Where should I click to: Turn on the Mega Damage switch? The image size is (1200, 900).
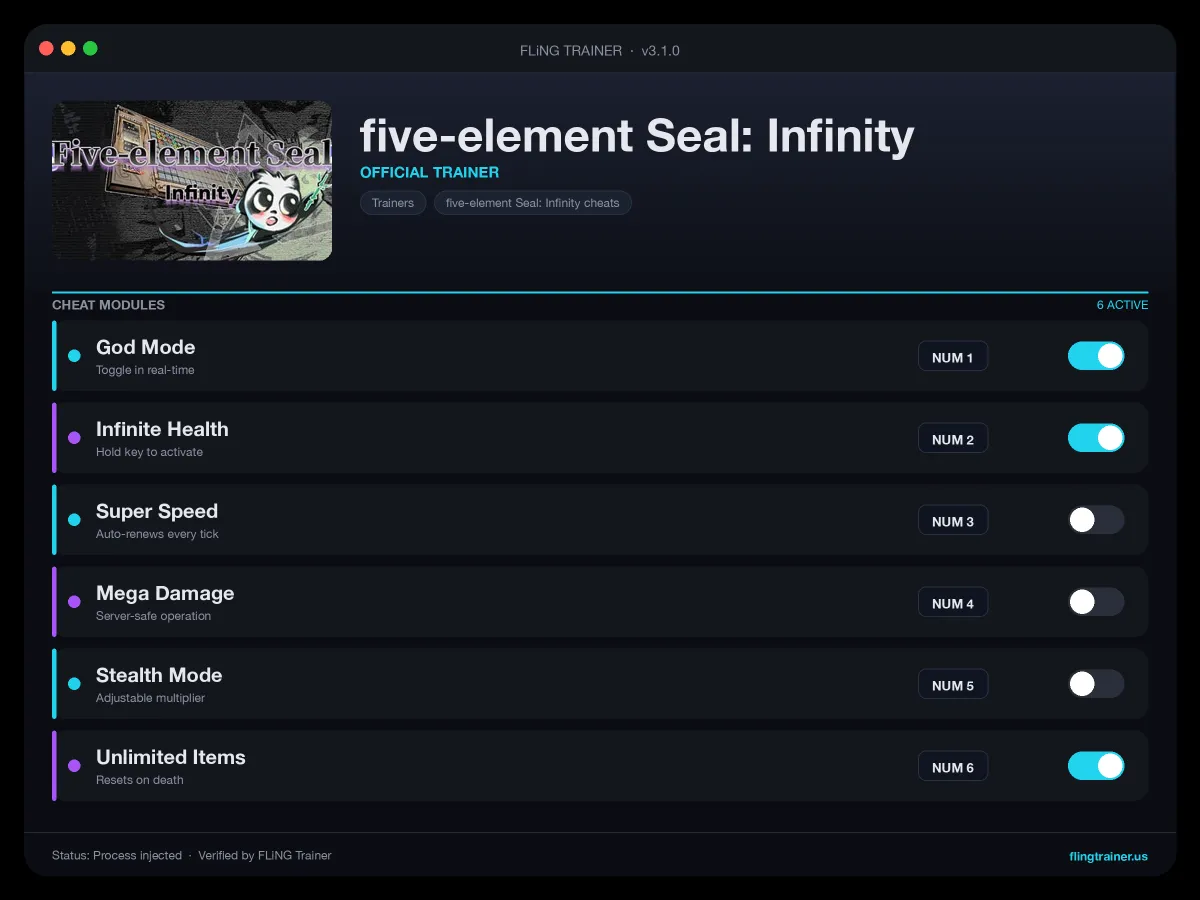coord(1096,602)
